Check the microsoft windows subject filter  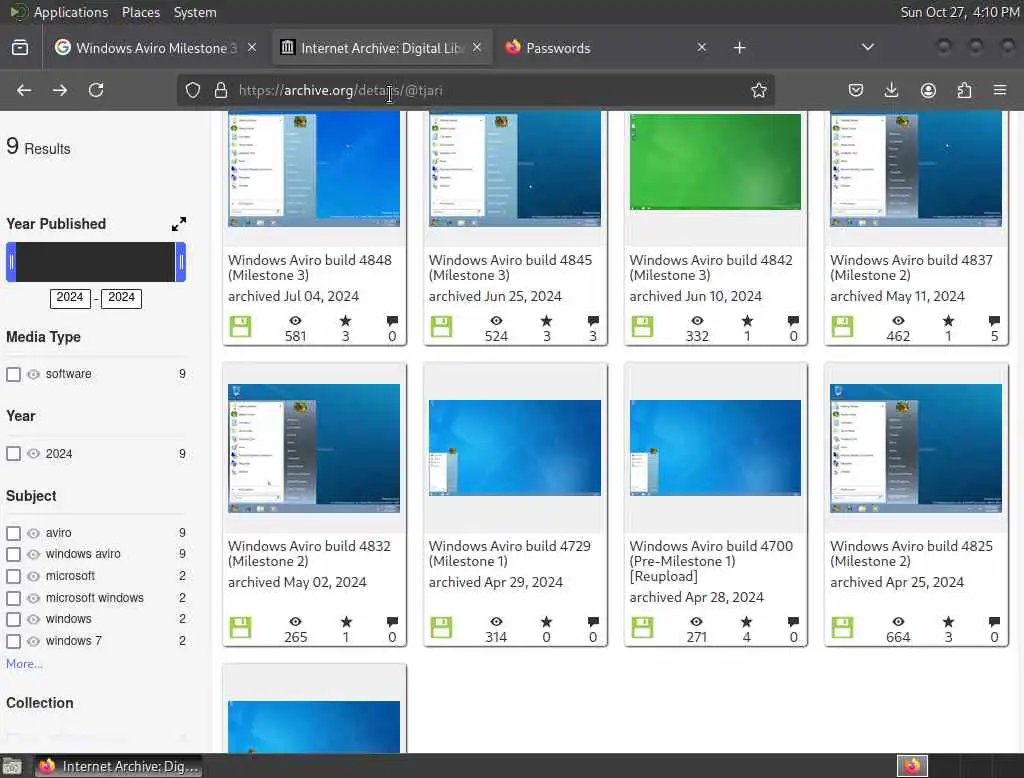13,598
